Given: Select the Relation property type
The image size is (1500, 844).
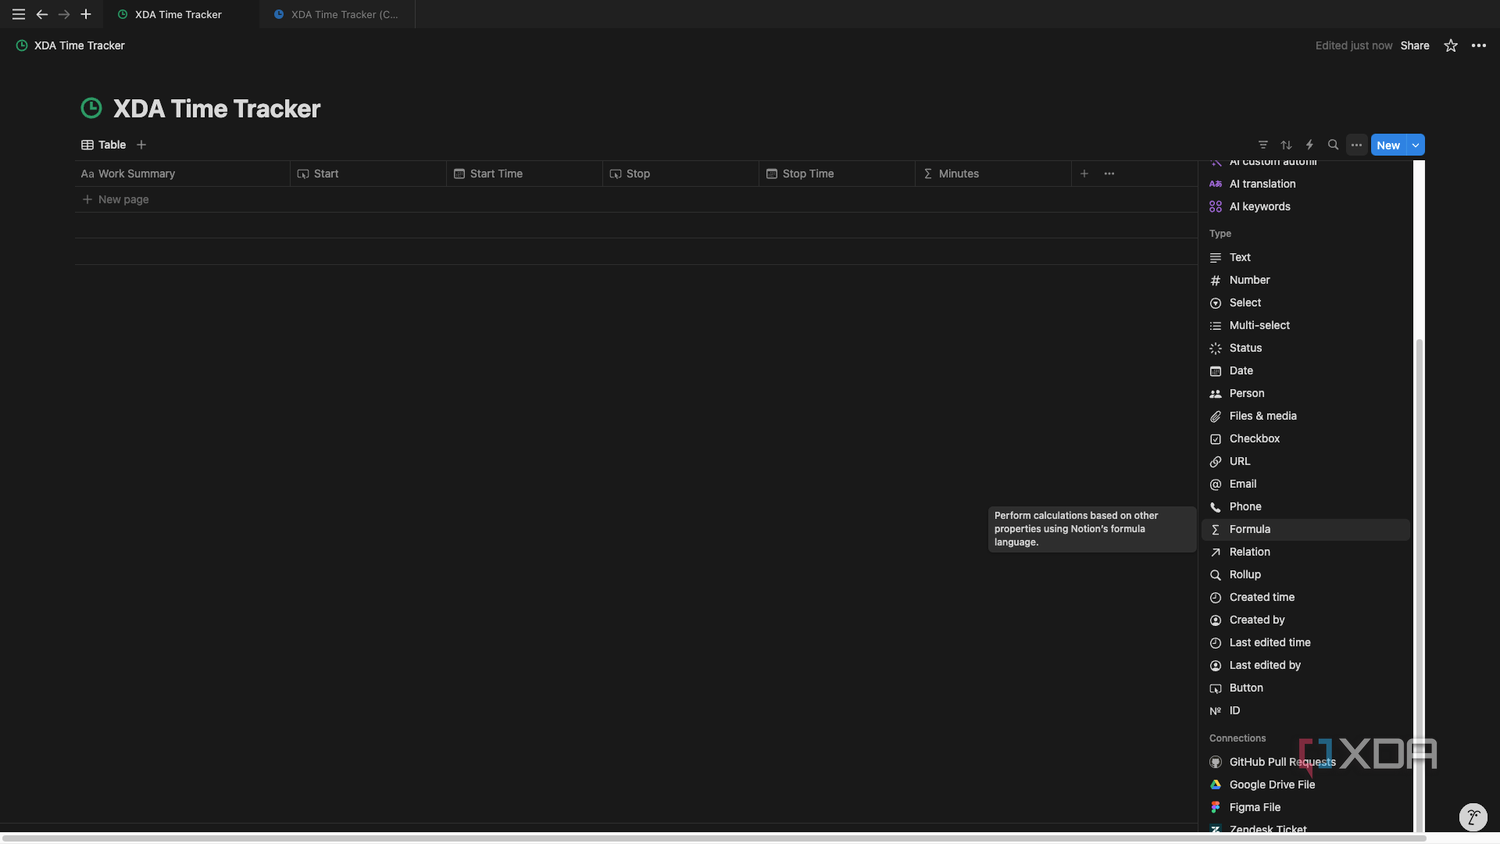Looking at the screenshot, I should coord(1305,552).
